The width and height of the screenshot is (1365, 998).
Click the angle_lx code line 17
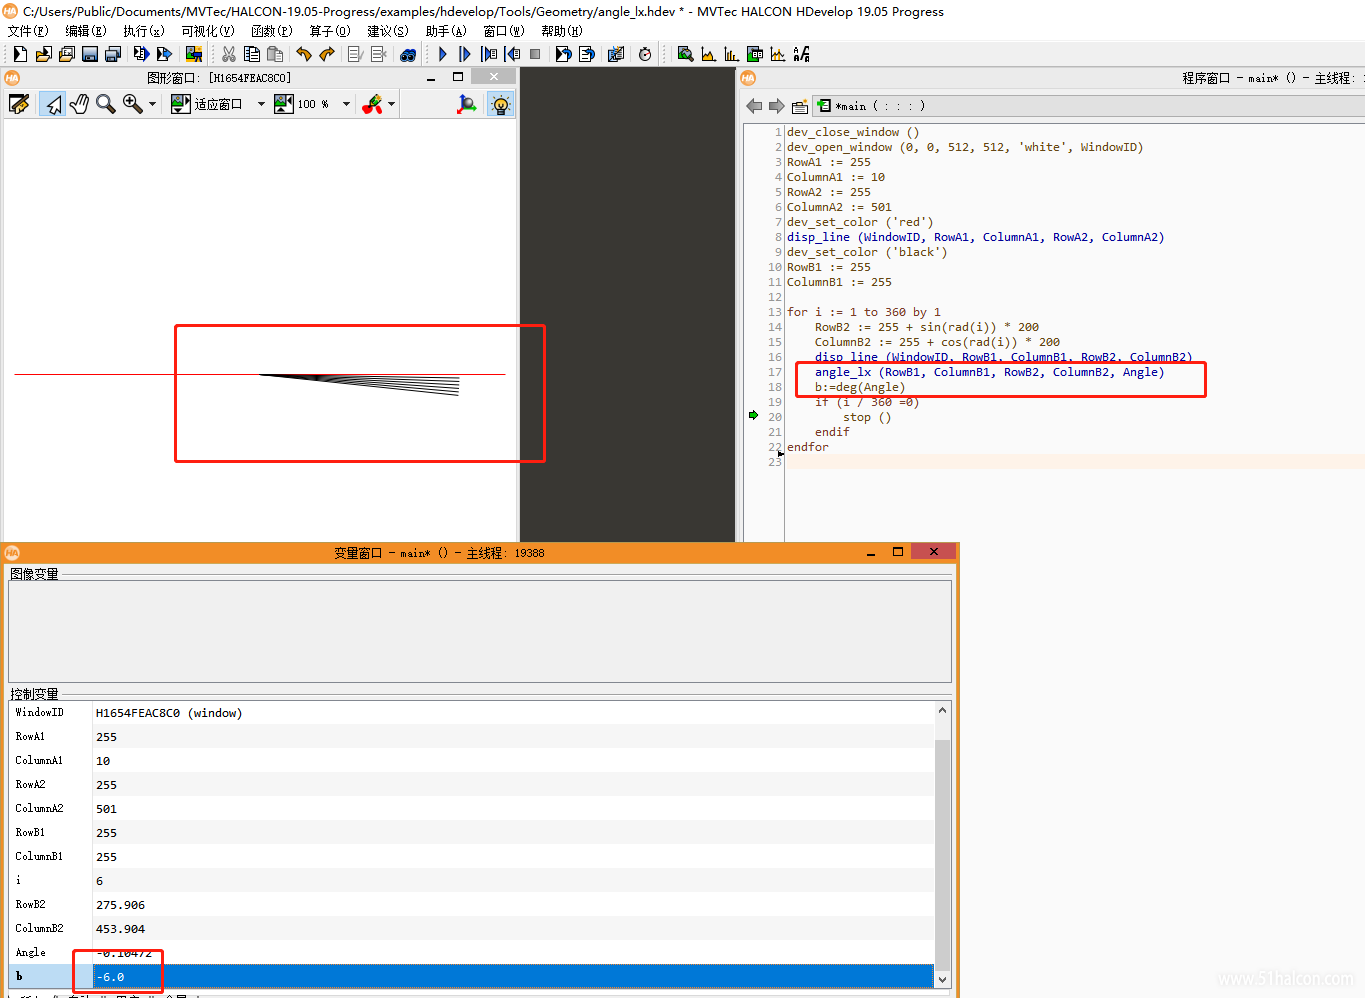[x=990, y=372]
